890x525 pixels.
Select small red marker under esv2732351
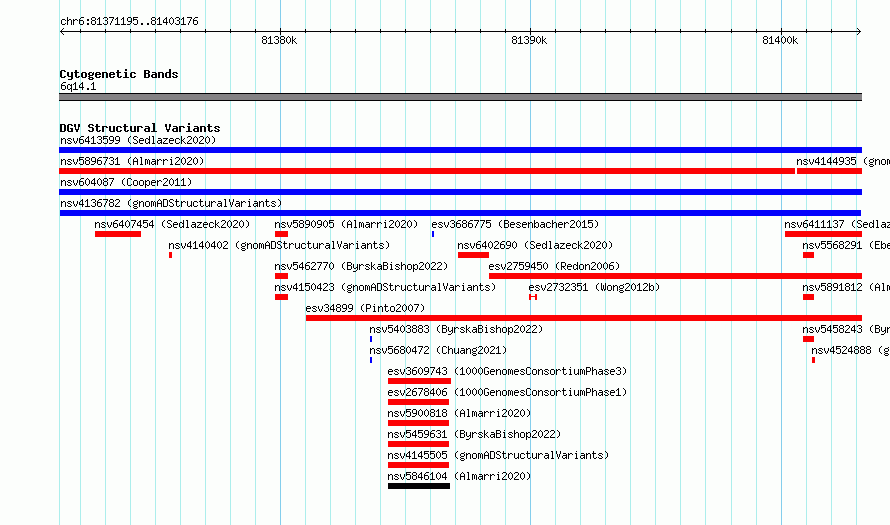click(533, 297)
